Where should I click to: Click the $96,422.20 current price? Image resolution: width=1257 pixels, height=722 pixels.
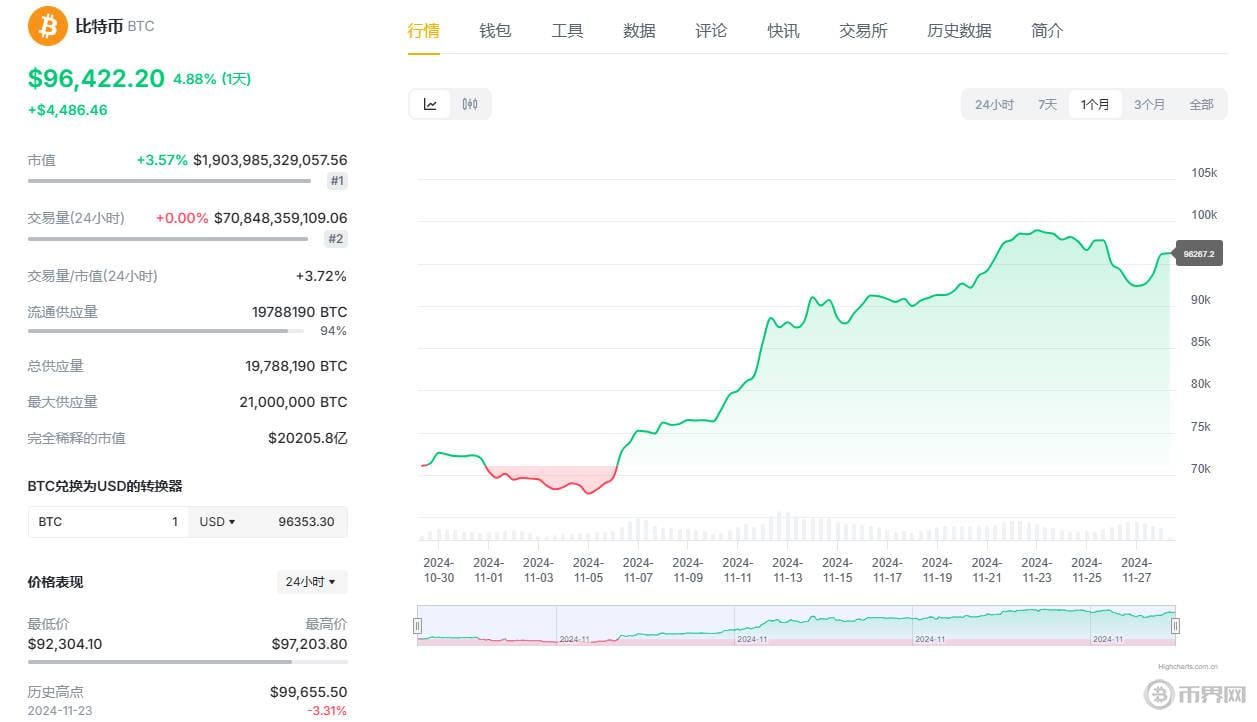[96, 78]
